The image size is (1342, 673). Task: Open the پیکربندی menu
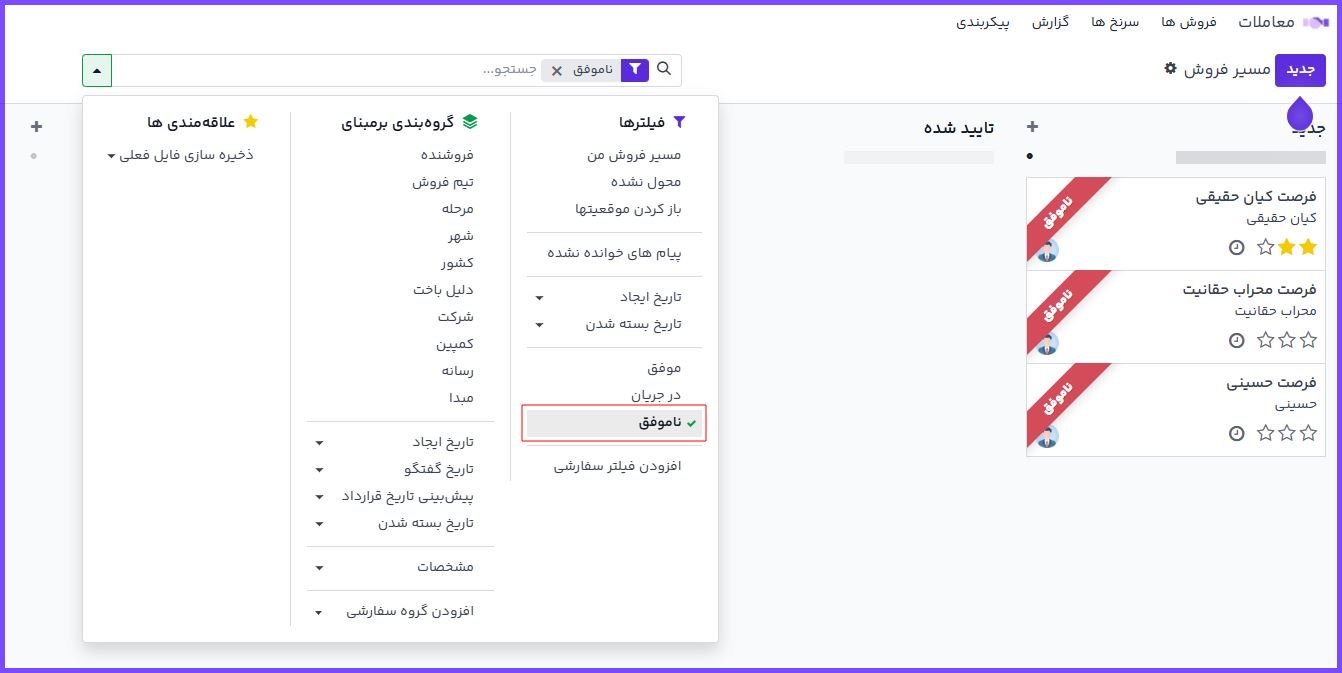coord(983,22)
